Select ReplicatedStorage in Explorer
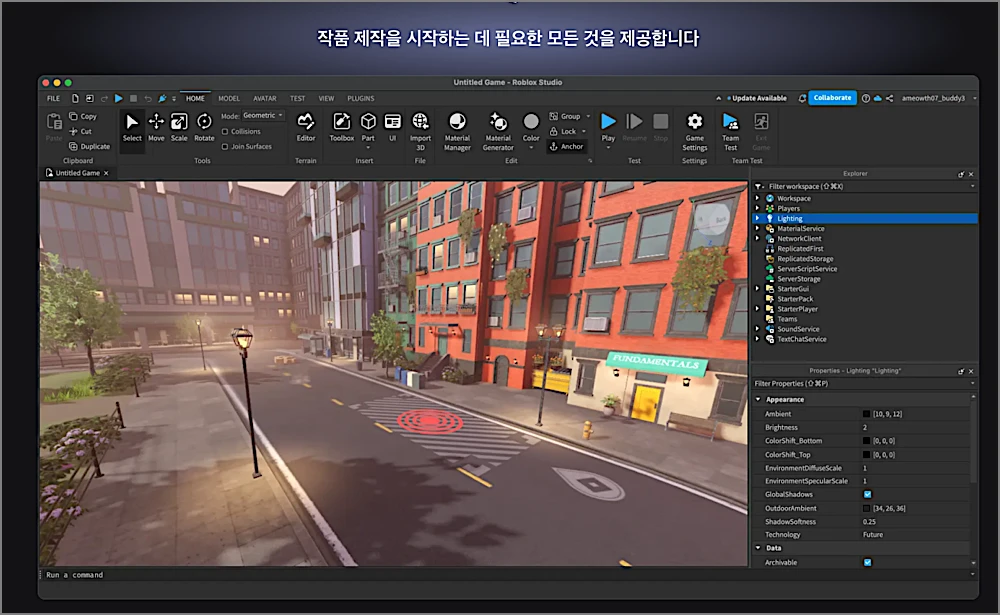 (x=805, y=258)
